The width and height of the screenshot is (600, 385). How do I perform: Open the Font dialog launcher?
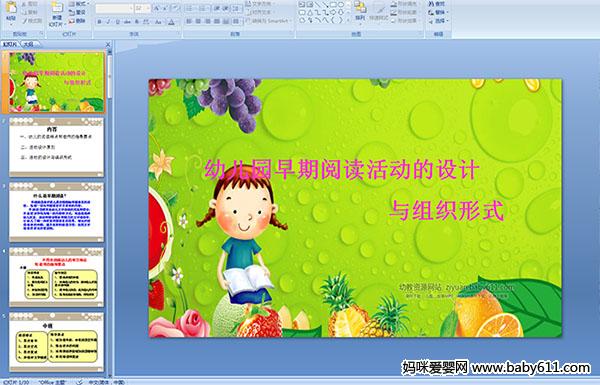178,34
